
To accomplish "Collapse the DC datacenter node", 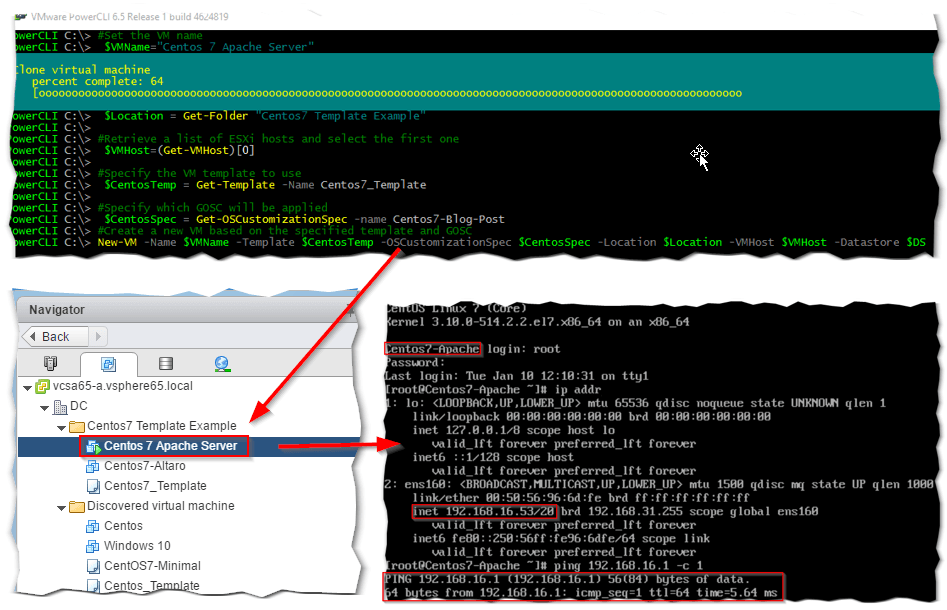I will coord(45,408).
